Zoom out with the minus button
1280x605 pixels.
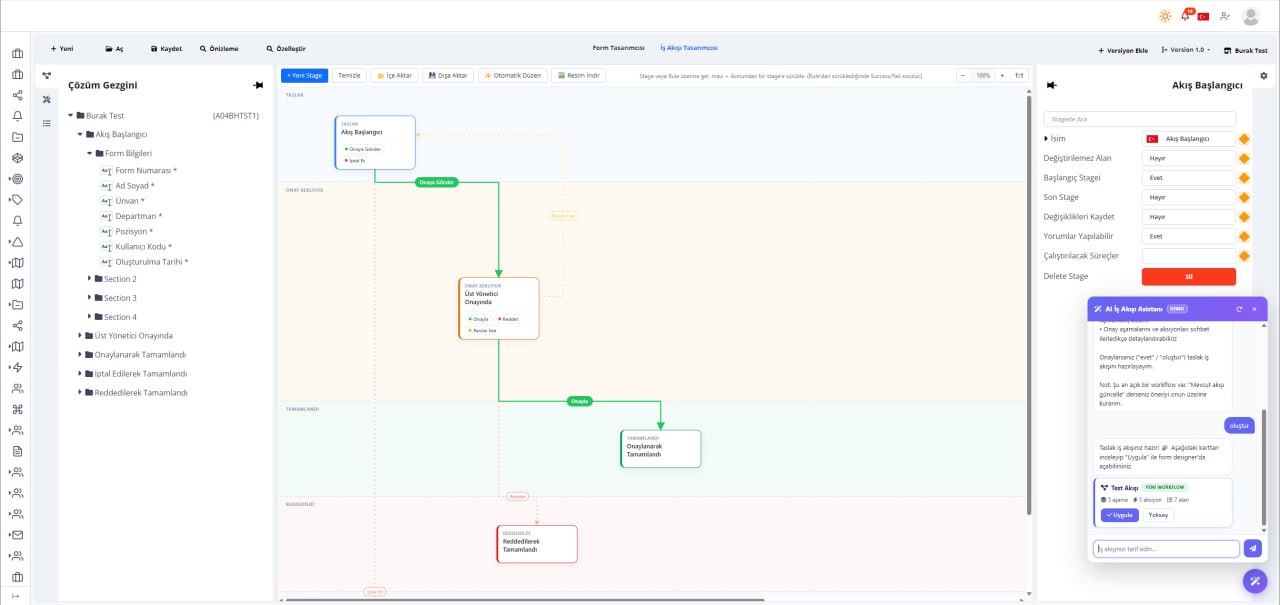[964, 76]
